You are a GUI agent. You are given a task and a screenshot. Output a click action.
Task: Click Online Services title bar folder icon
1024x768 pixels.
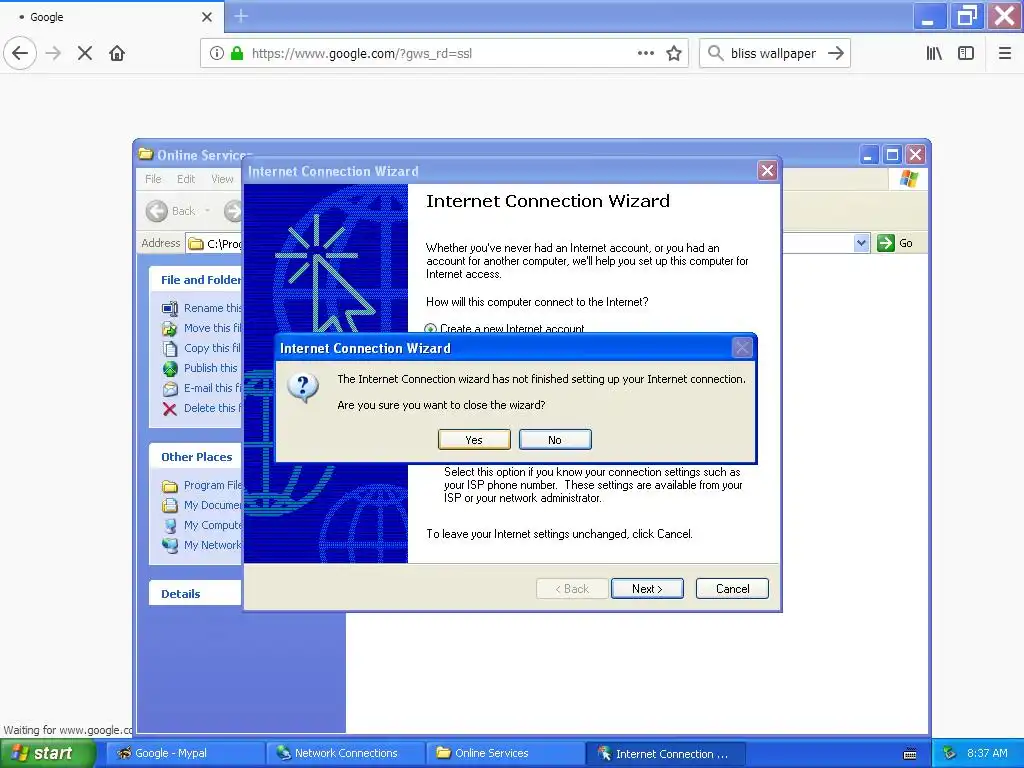click(x=146, y=154)
